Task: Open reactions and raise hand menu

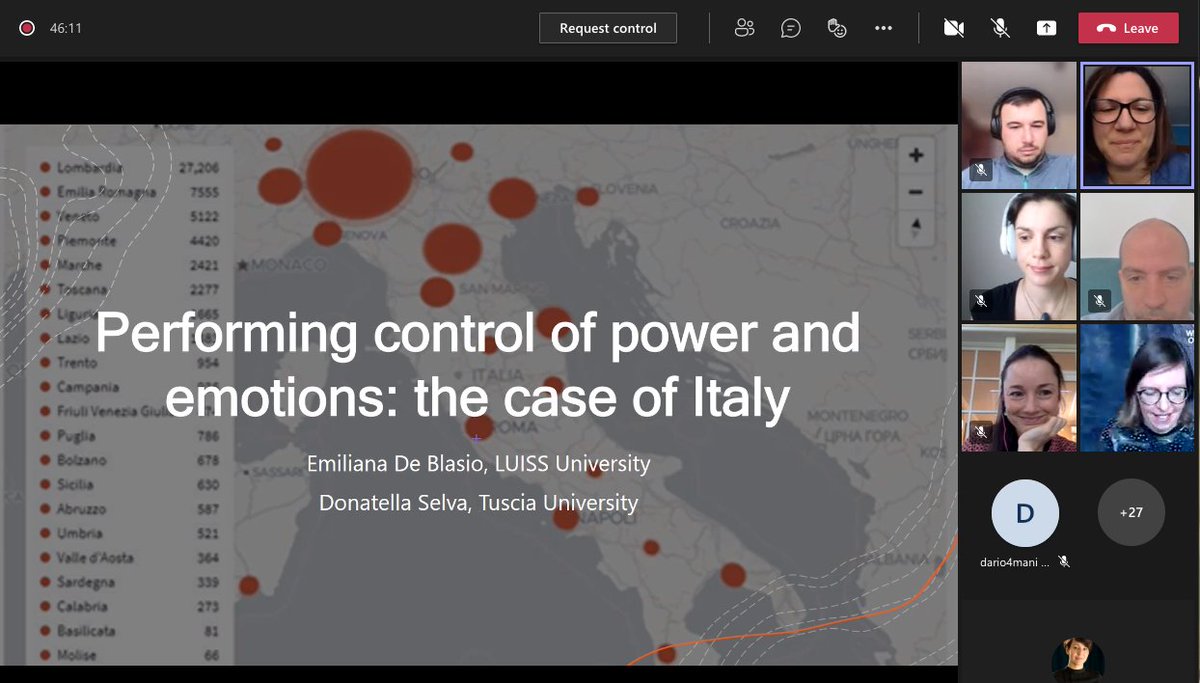Action: 837,28
